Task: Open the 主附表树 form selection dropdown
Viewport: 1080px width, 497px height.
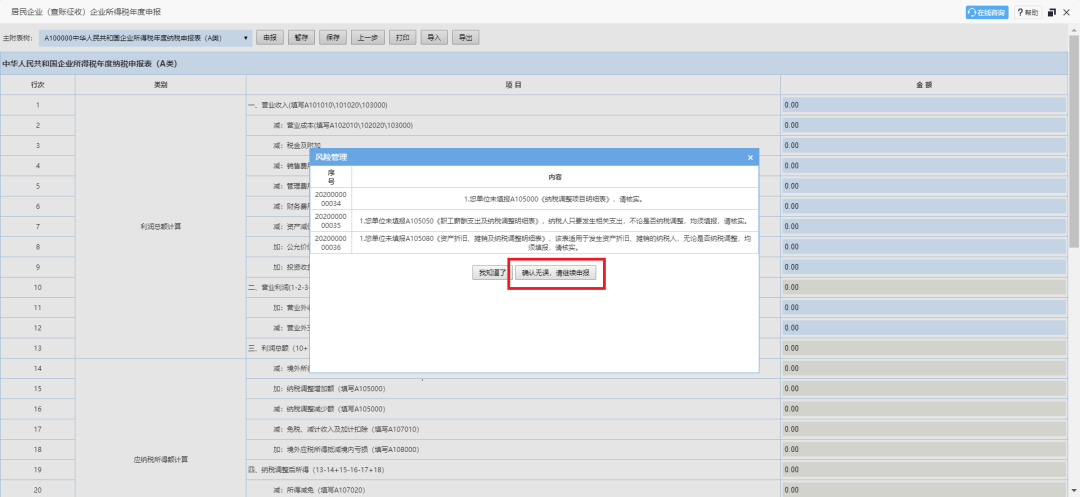Action: point(145,39)
